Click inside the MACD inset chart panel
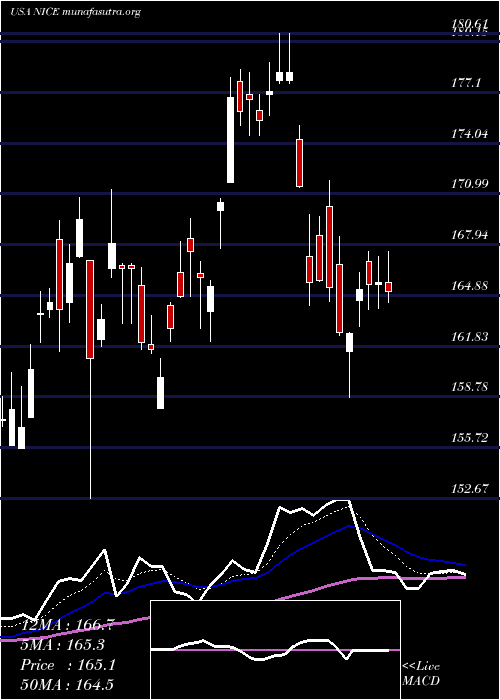Screen dimensions: 500x700 pyautogui.click(x=275, y=650)
